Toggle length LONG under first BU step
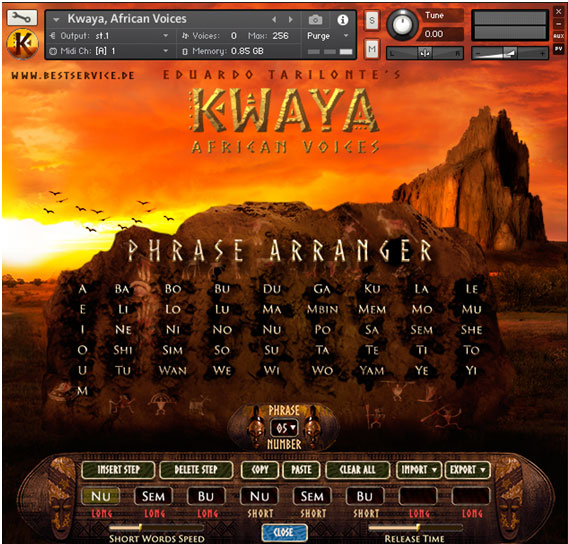The image size is (568, 544). 207,513
